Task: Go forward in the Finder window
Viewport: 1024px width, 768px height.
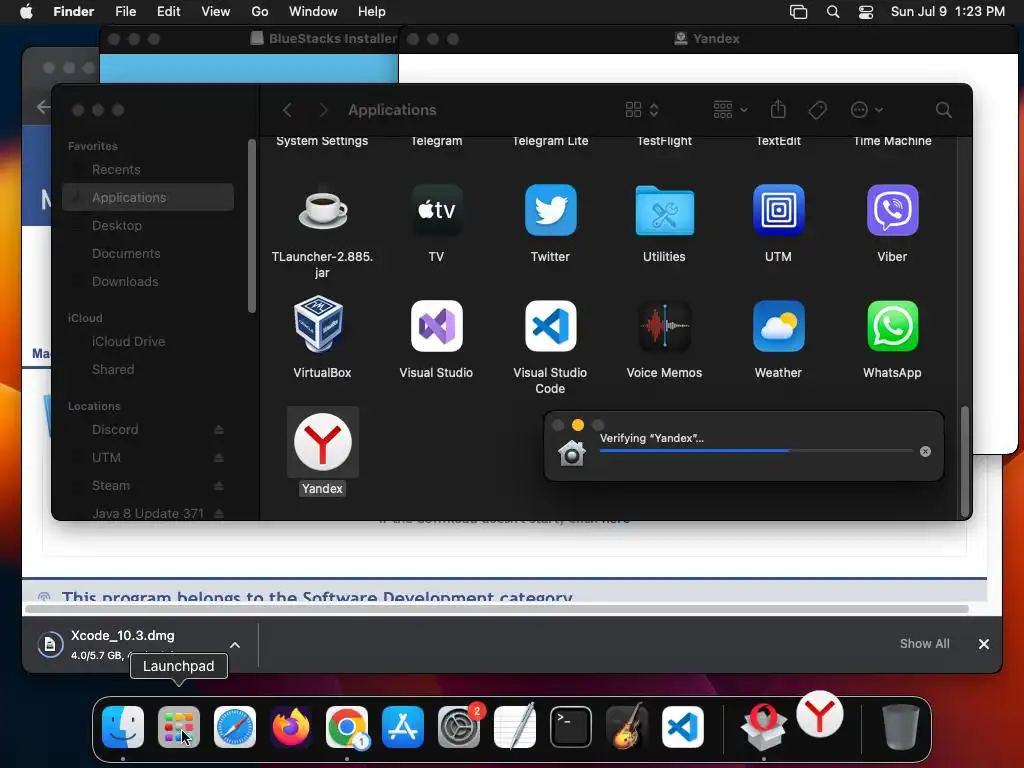Action: [x=323, y=110]
